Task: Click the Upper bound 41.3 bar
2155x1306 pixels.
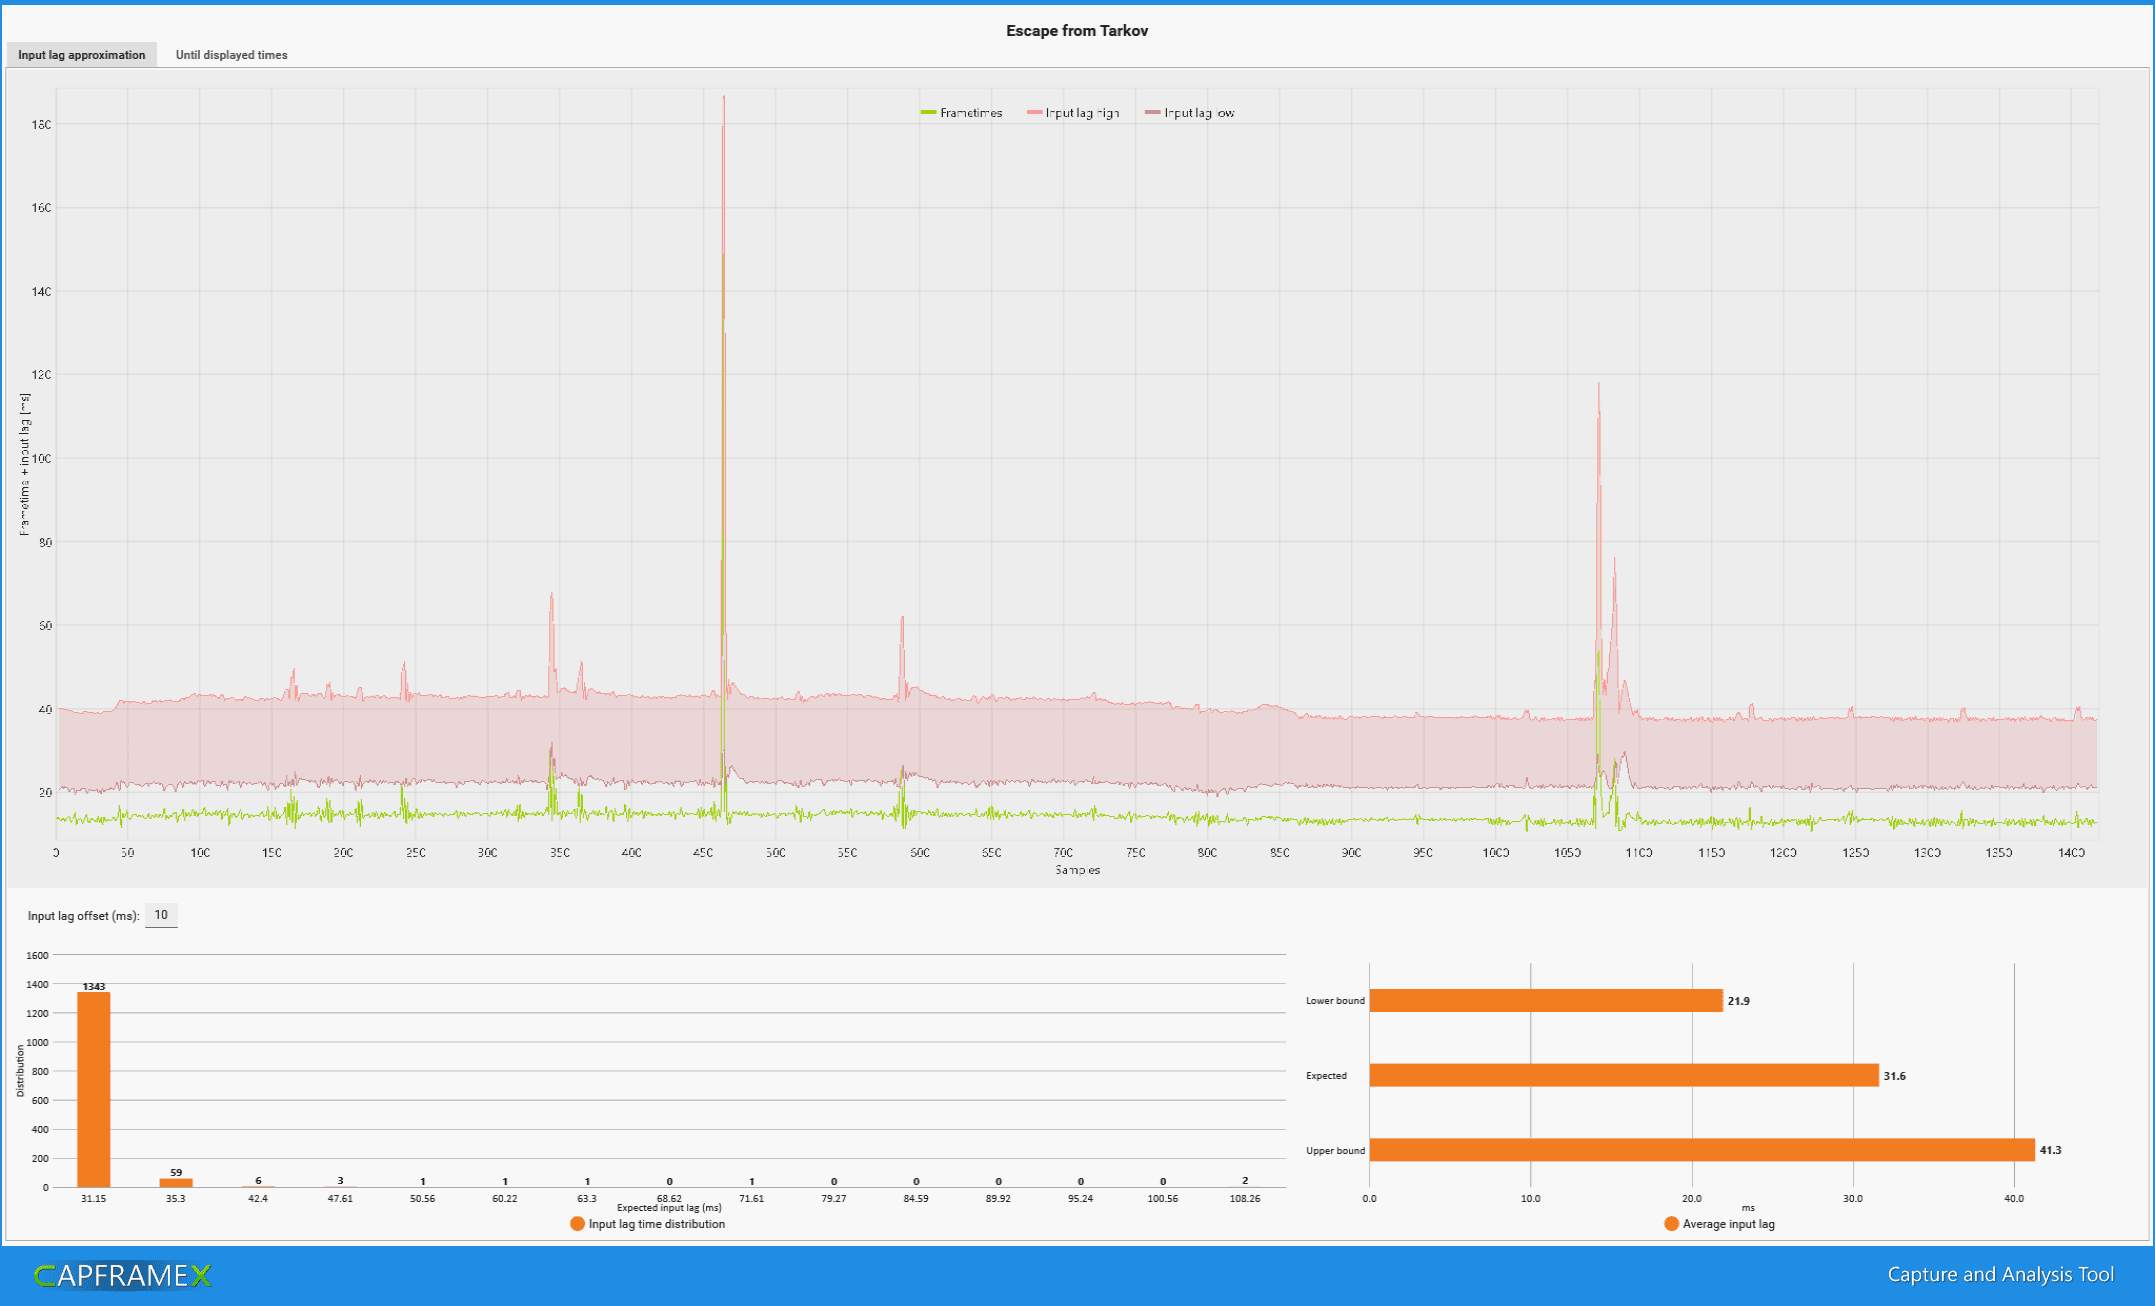Action: [x=1702, y=1150]
